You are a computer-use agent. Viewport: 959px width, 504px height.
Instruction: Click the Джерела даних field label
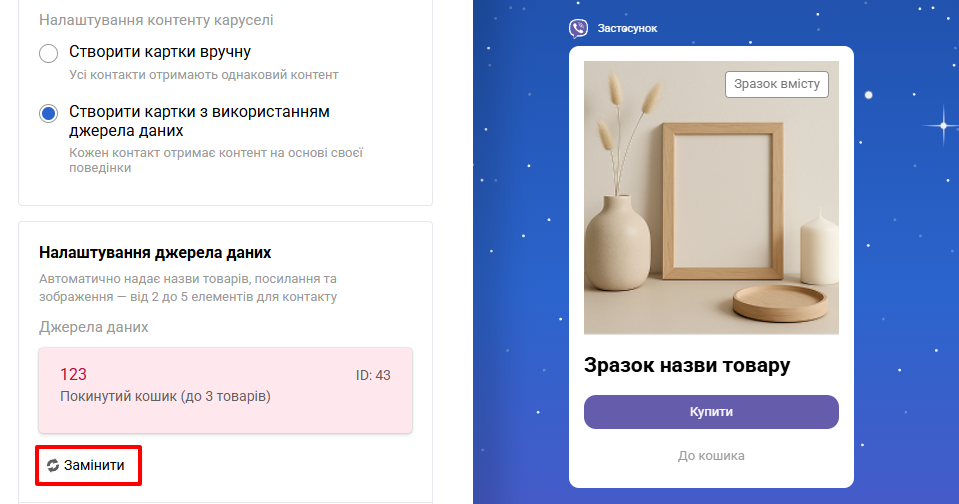(x=94, y=327)
